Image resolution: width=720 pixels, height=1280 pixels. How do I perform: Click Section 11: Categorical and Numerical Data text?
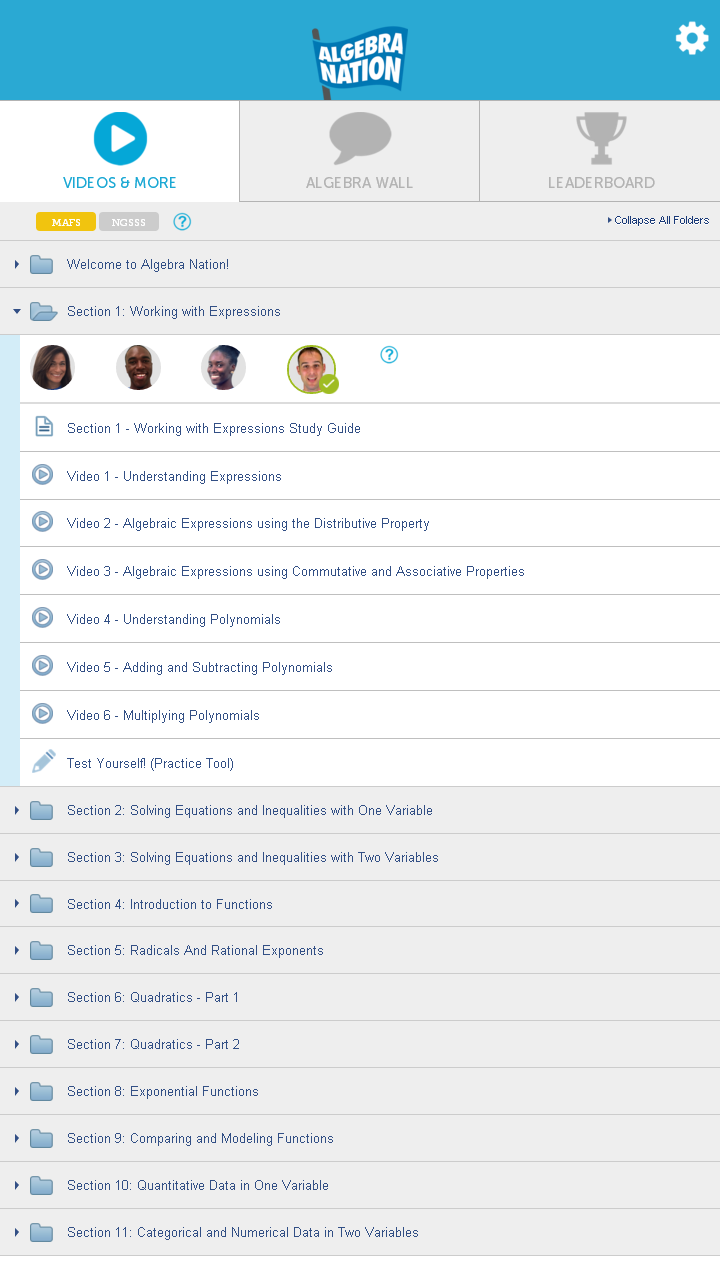pyautogui.click(x=243, y=1232)
